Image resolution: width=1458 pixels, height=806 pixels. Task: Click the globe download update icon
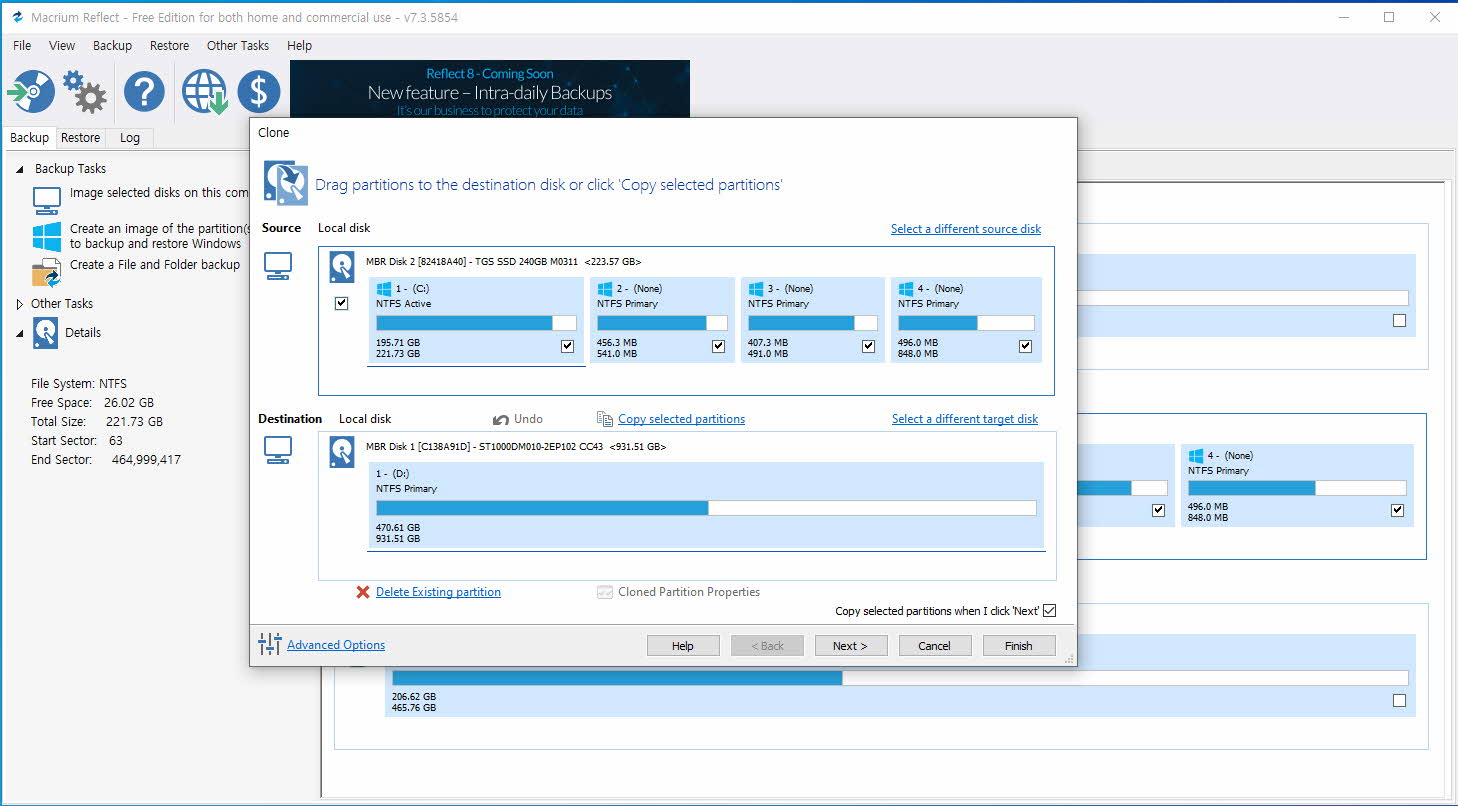pos(205,92)
